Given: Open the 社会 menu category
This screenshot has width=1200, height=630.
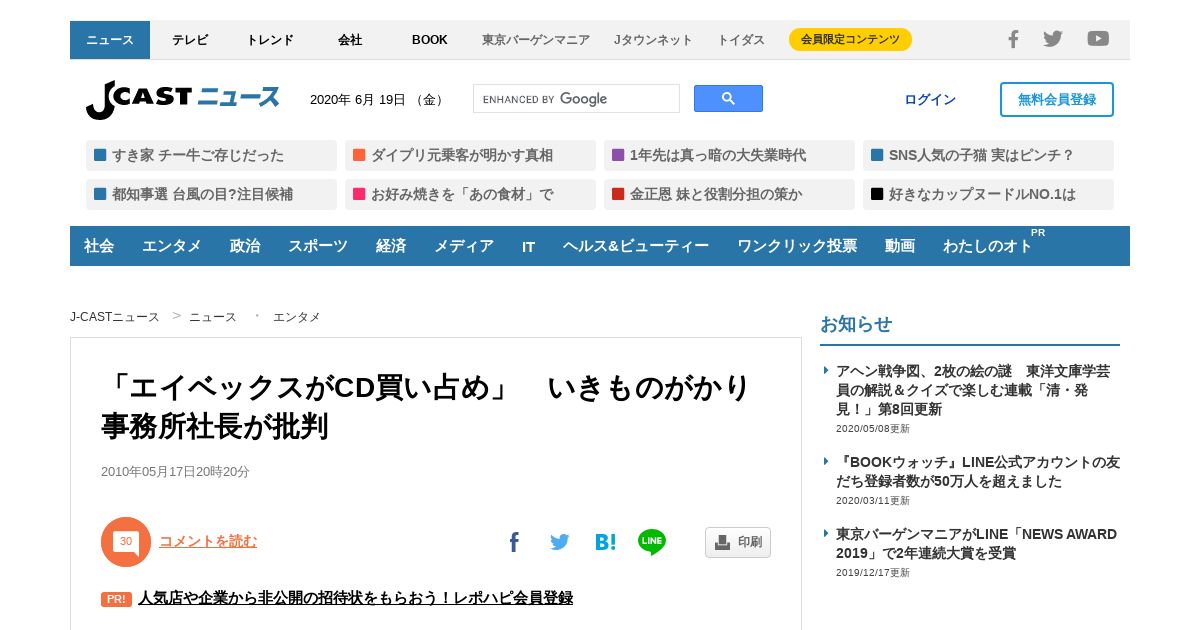Looking at the screenshot, I should (x=99, y=246).
